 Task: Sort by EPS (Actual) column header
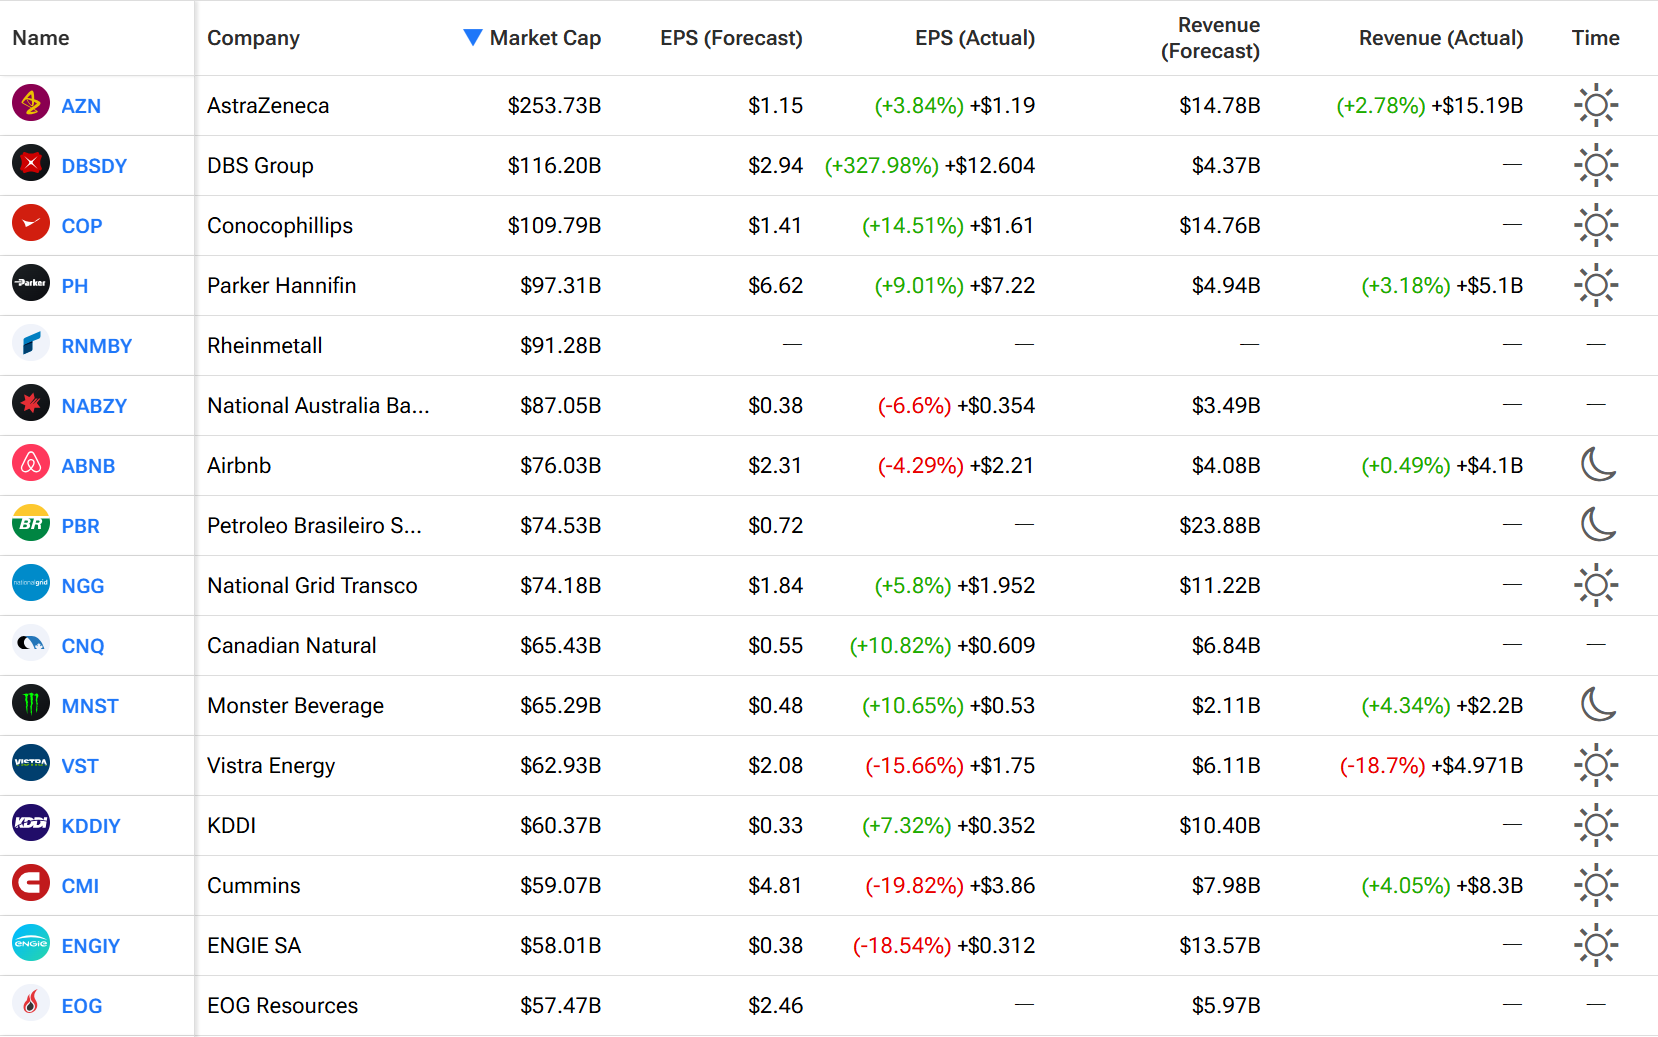point(975,38)
